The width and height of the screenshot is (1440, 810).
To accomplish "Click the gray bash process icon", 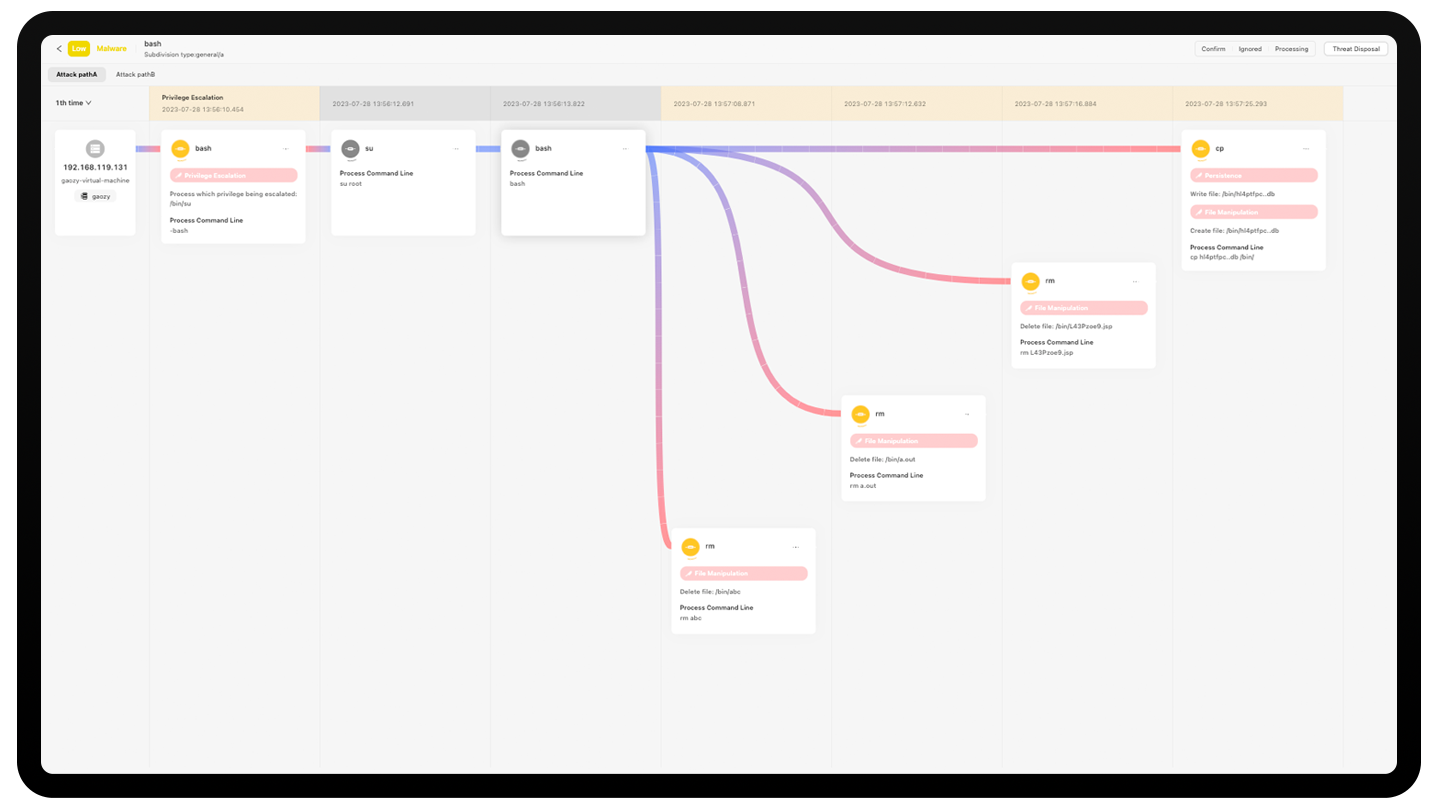I will coord(520,148).
